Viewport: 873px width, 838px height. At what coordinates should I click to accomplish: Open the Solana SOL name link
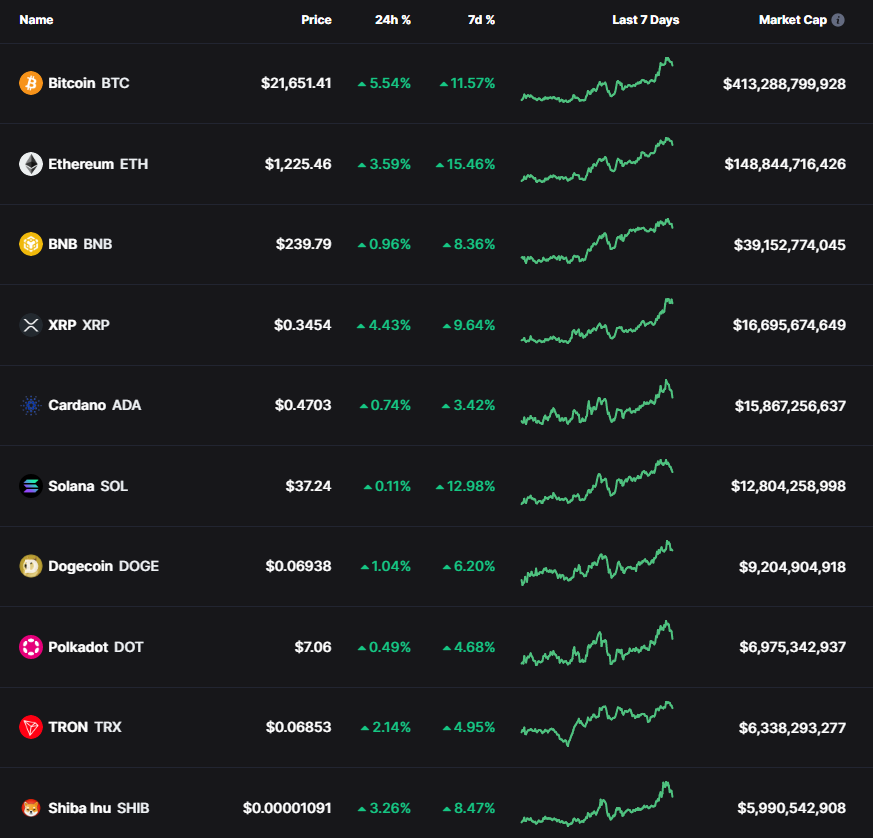click(x=88, y=486)
